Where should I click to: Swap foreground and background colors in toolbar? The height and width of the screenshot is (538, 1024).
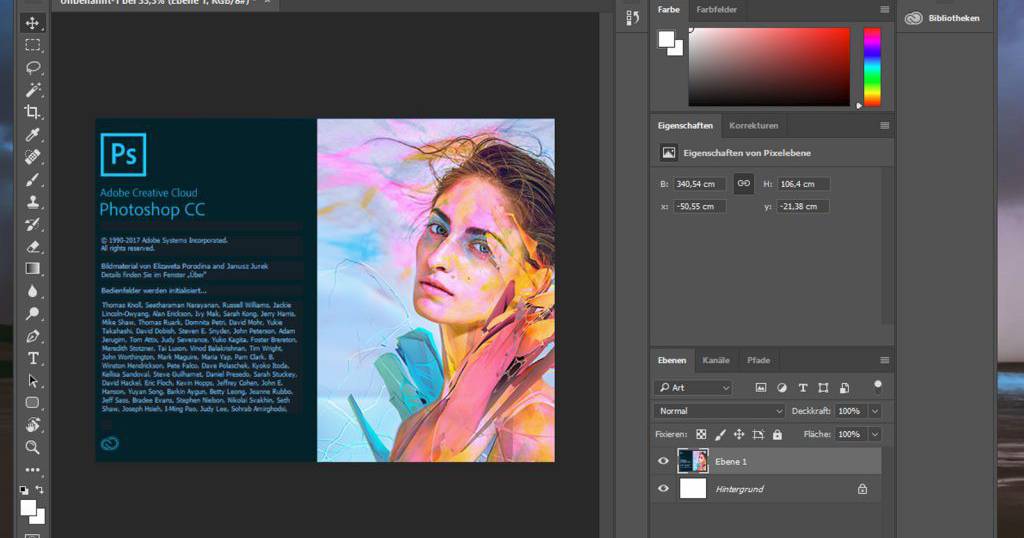click(x=40, y=489)
